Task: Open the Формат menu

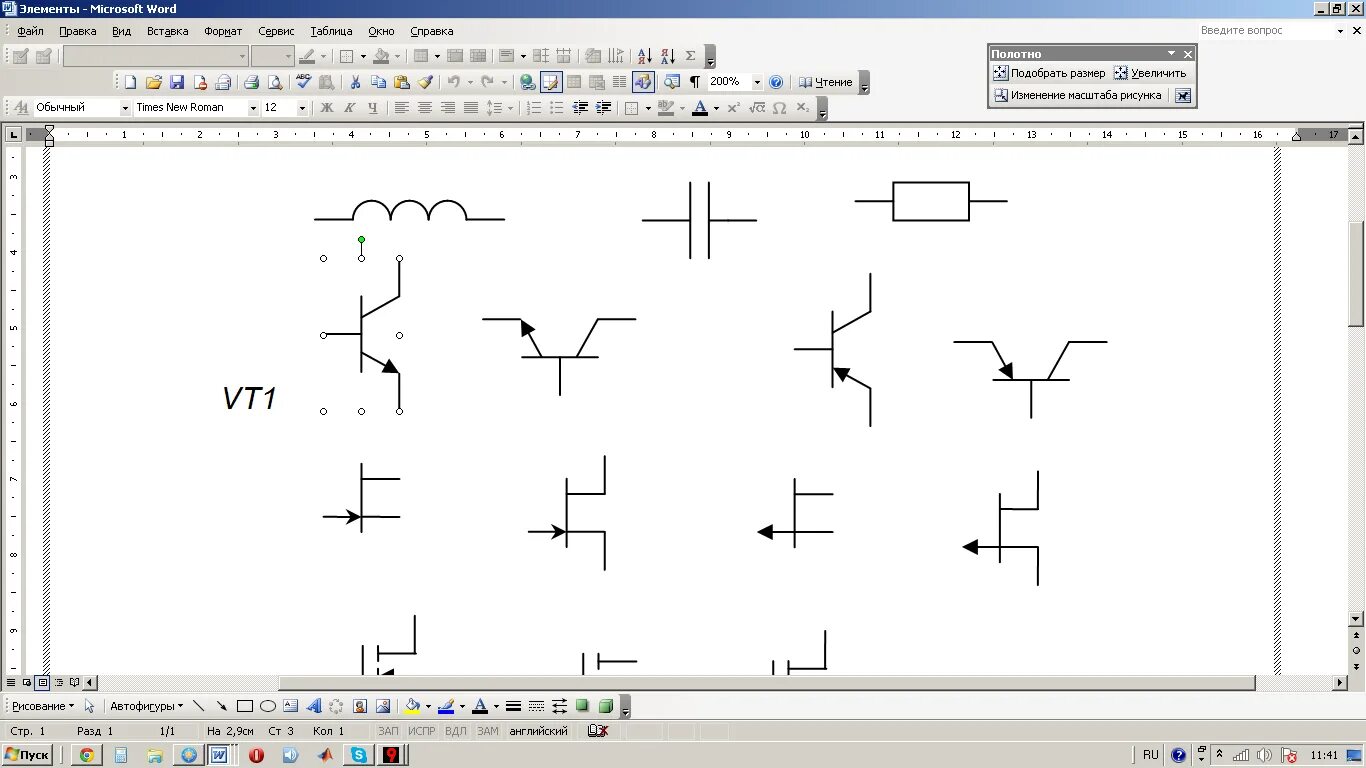Action: tap(223, 31)
